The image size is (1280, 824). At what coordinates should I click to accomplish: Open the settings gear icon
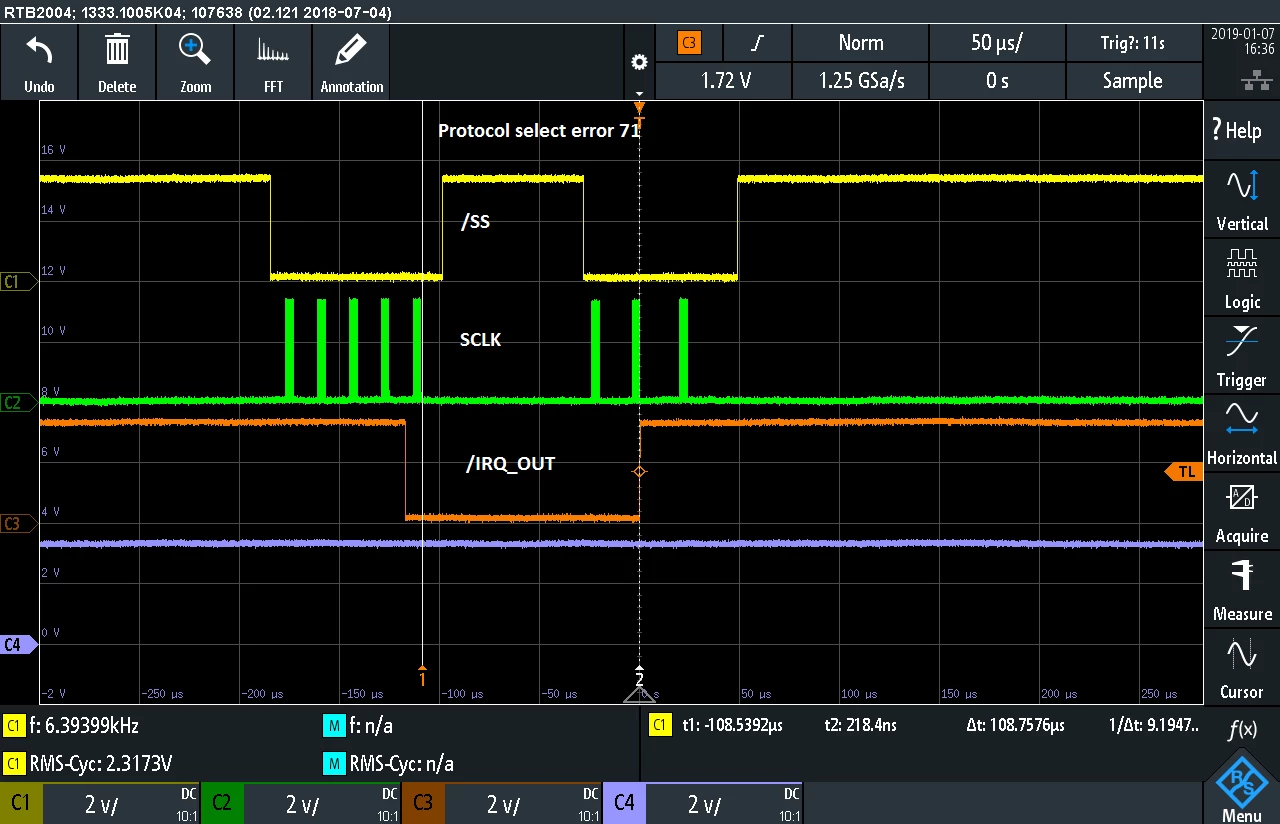639,62
